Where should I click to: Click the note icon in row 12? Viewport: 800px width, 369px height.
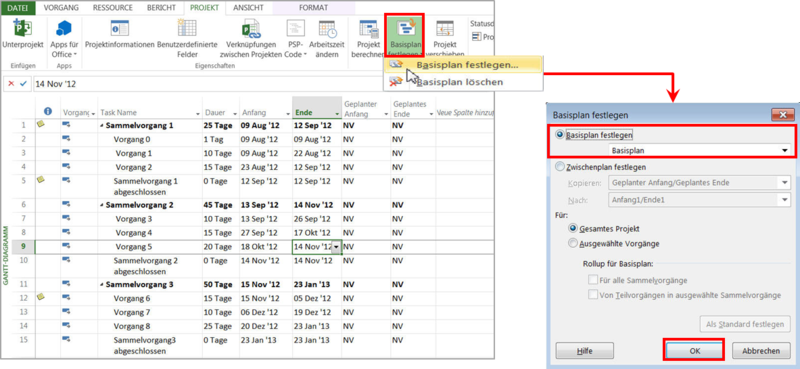coord(40,297)
